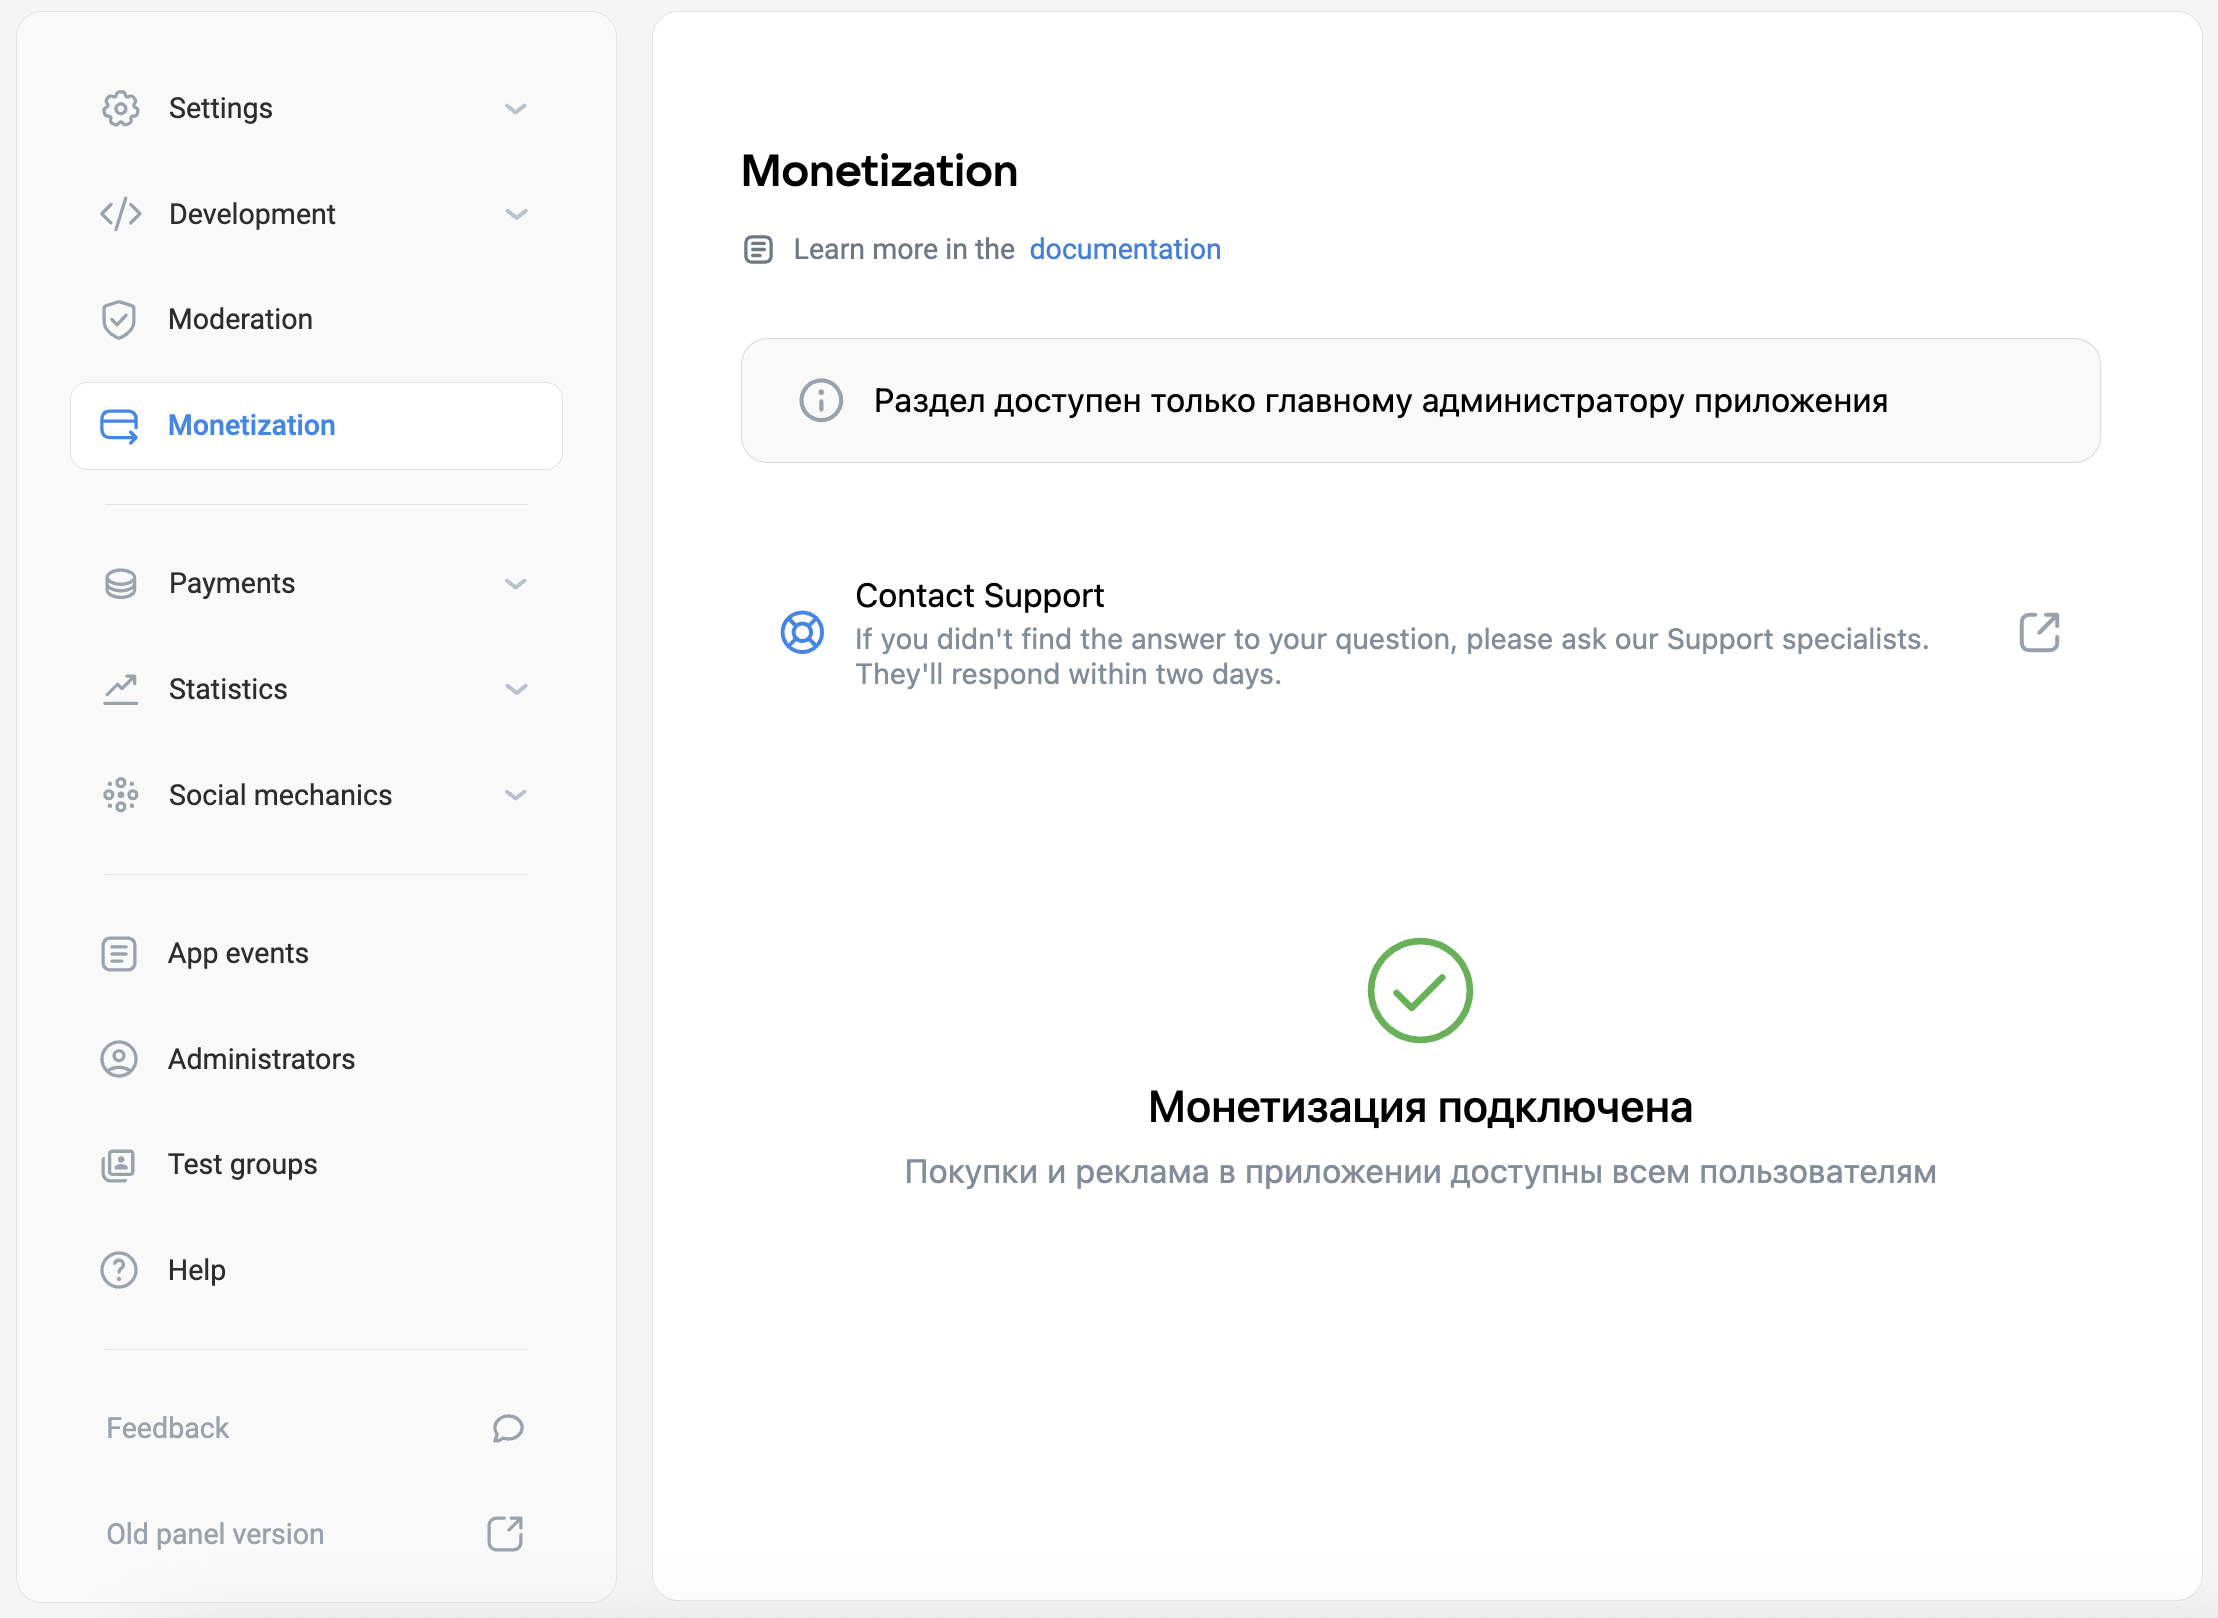Viewport: 2218px width, 1618px height.
Task: Expand the Settings chevron
Action: coord(516,109)
